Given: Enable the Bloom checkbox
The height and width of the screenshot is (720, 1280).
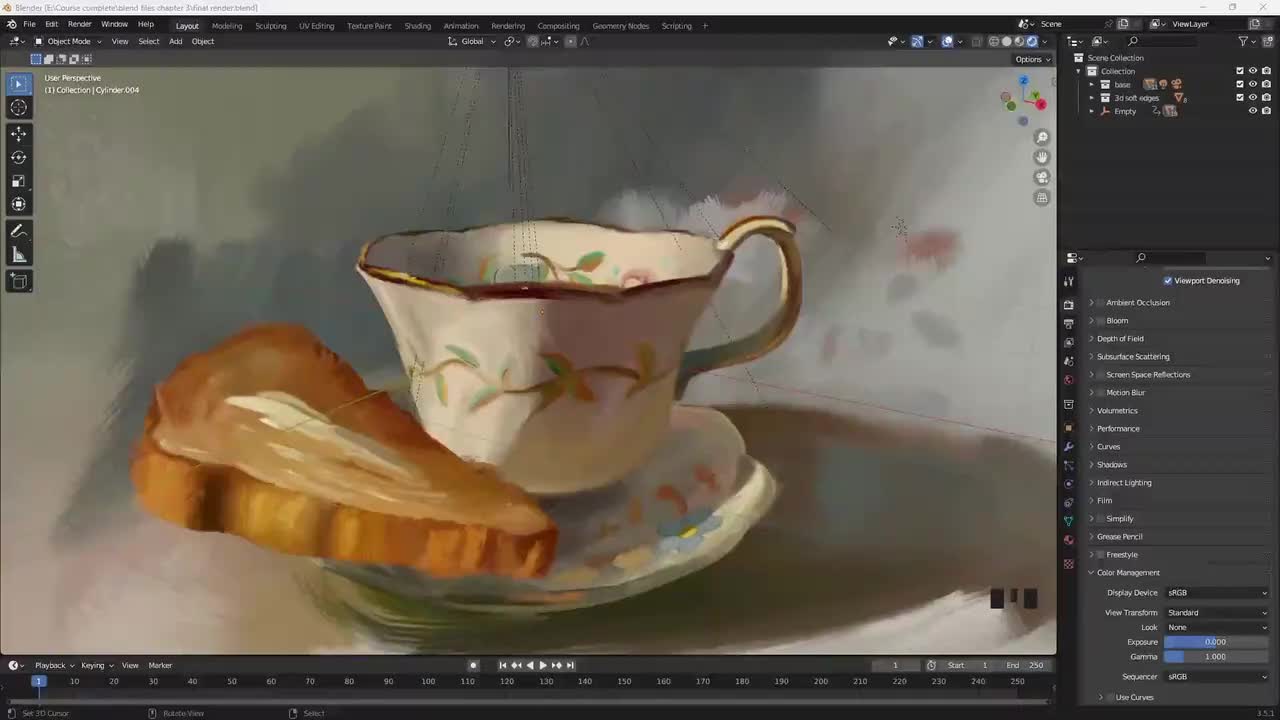Looking at the screenshot, I should tap(1100, 321).
